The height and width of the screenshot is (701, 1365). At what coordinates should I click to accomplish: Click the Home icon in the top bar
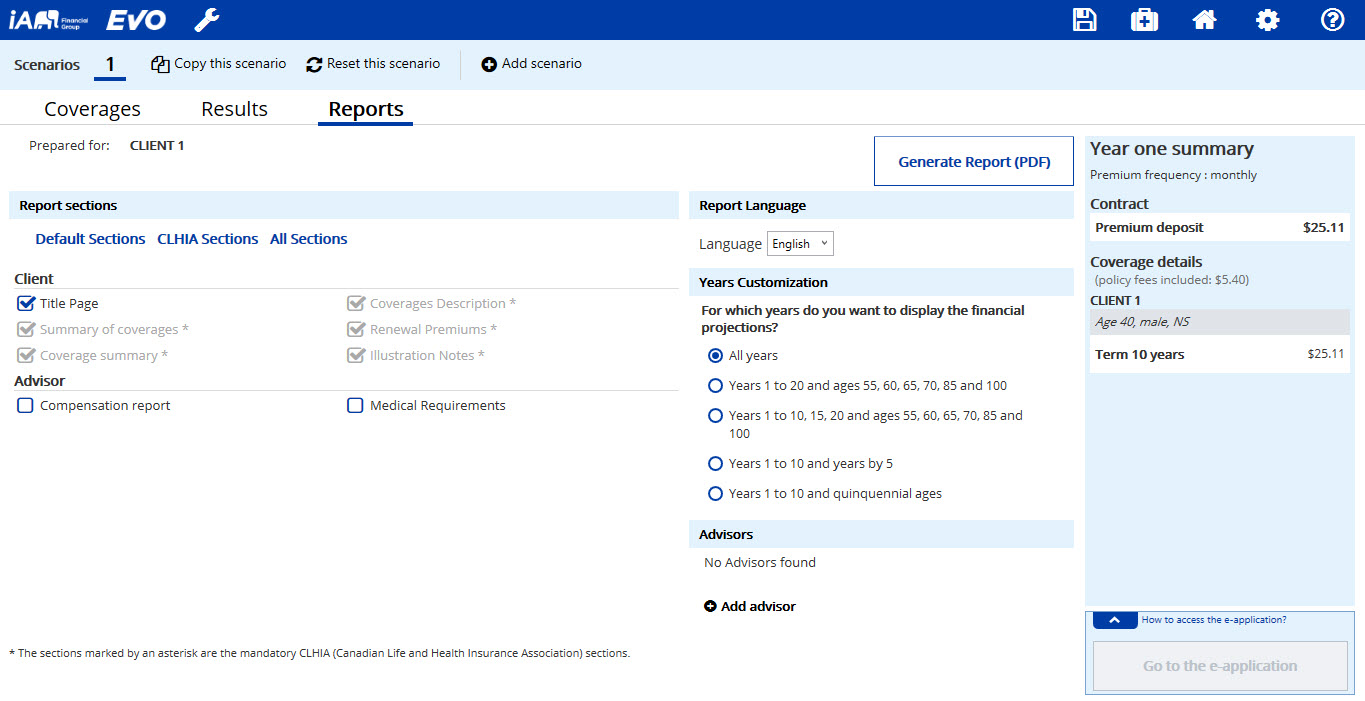click(x=1204, y=19)
